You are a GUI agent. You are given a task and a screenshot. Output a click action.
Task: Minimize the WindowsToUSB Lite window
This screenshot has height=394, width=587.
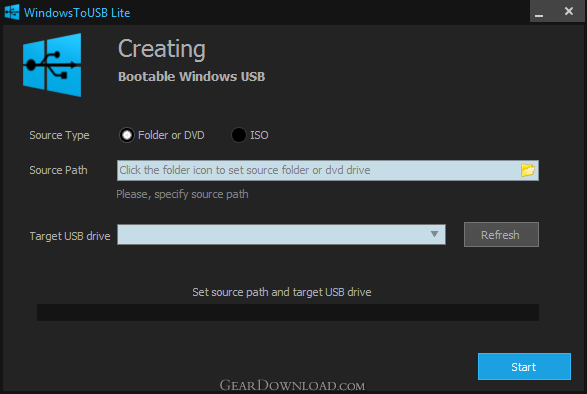click(x=539, y=12)
